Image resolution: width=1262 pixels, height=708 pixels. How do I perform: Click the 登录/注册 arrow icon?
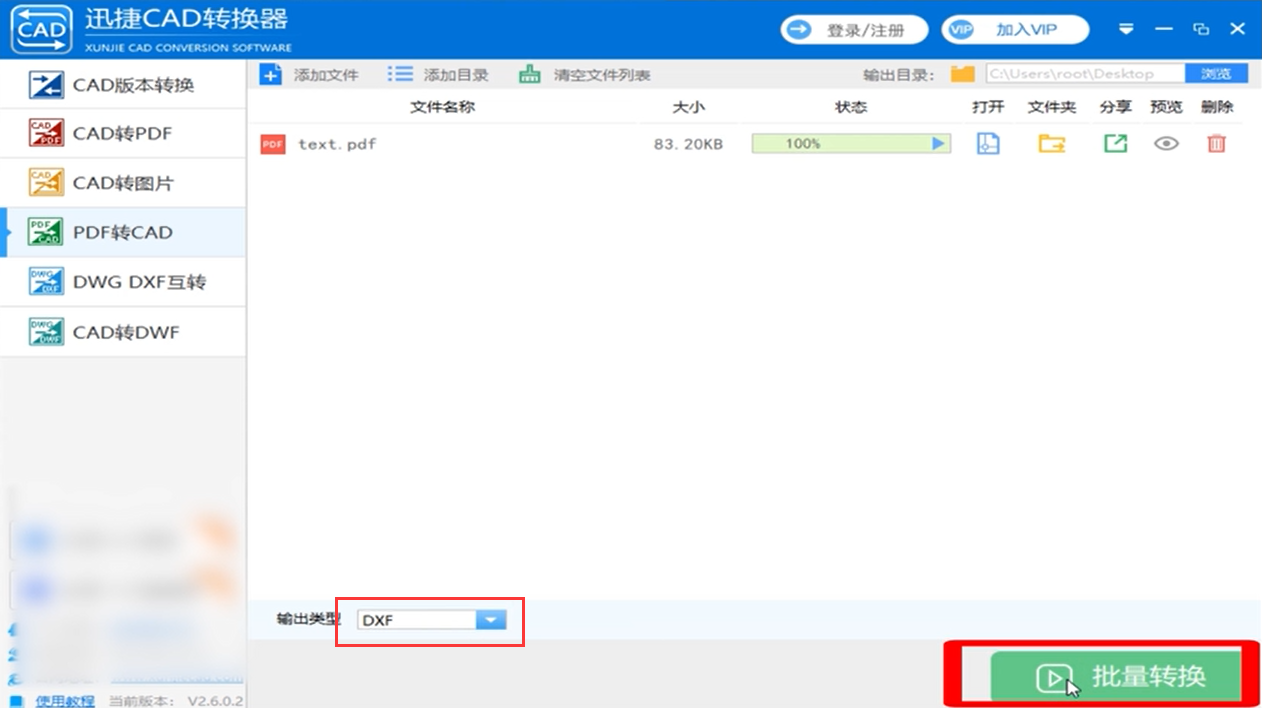(800, 30)
